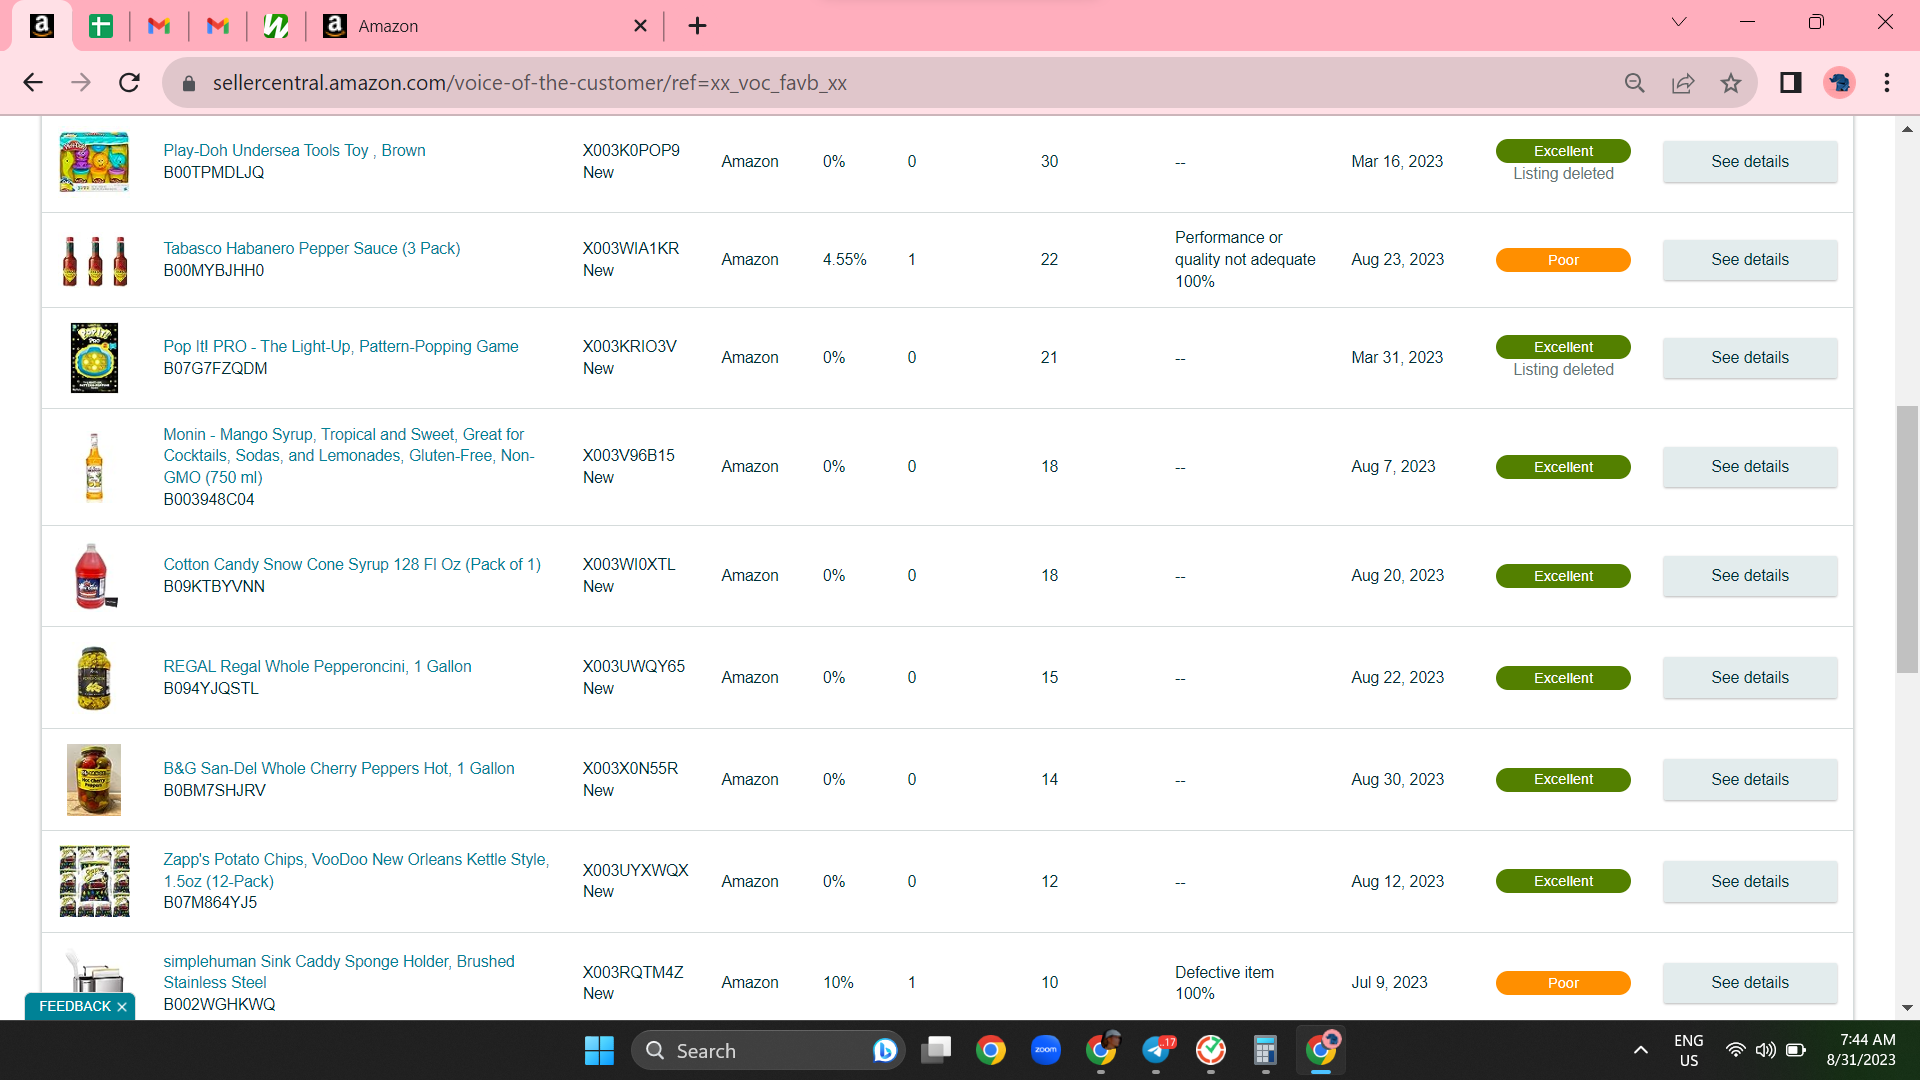Viewport: 1920px width, 1080px height.
Task: Click the Tabasco bottles thumbnail
Action: (95, 261)
